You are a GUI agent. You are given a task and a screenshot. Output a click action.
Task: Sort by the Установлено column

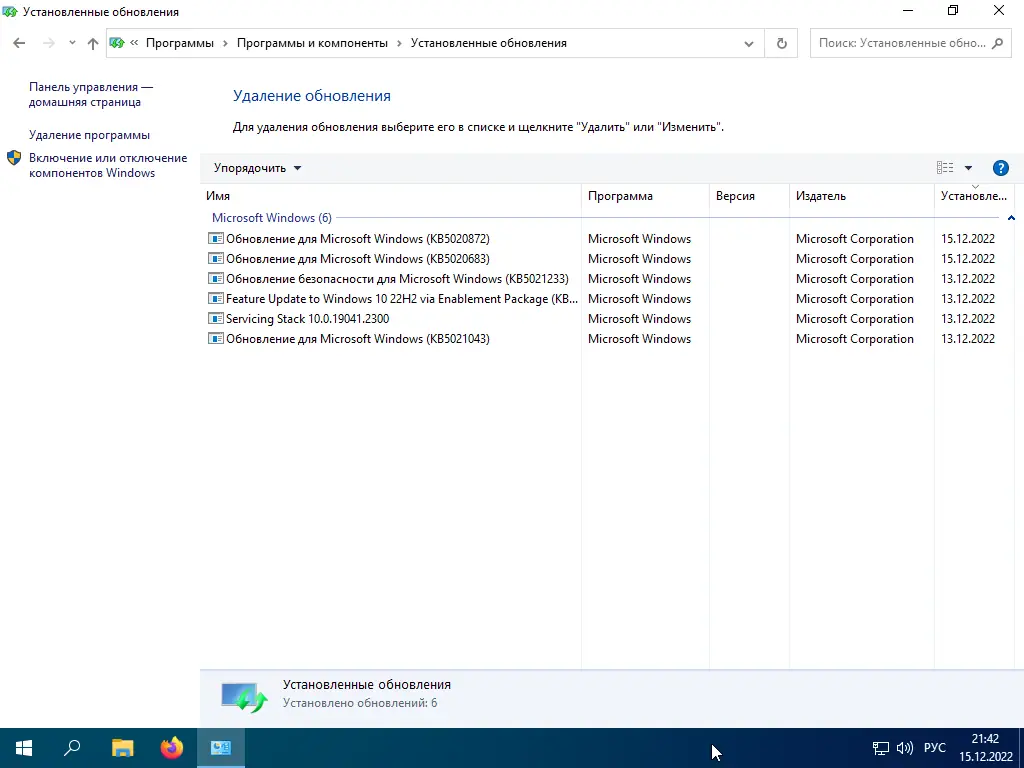click(x=974, y=196)
